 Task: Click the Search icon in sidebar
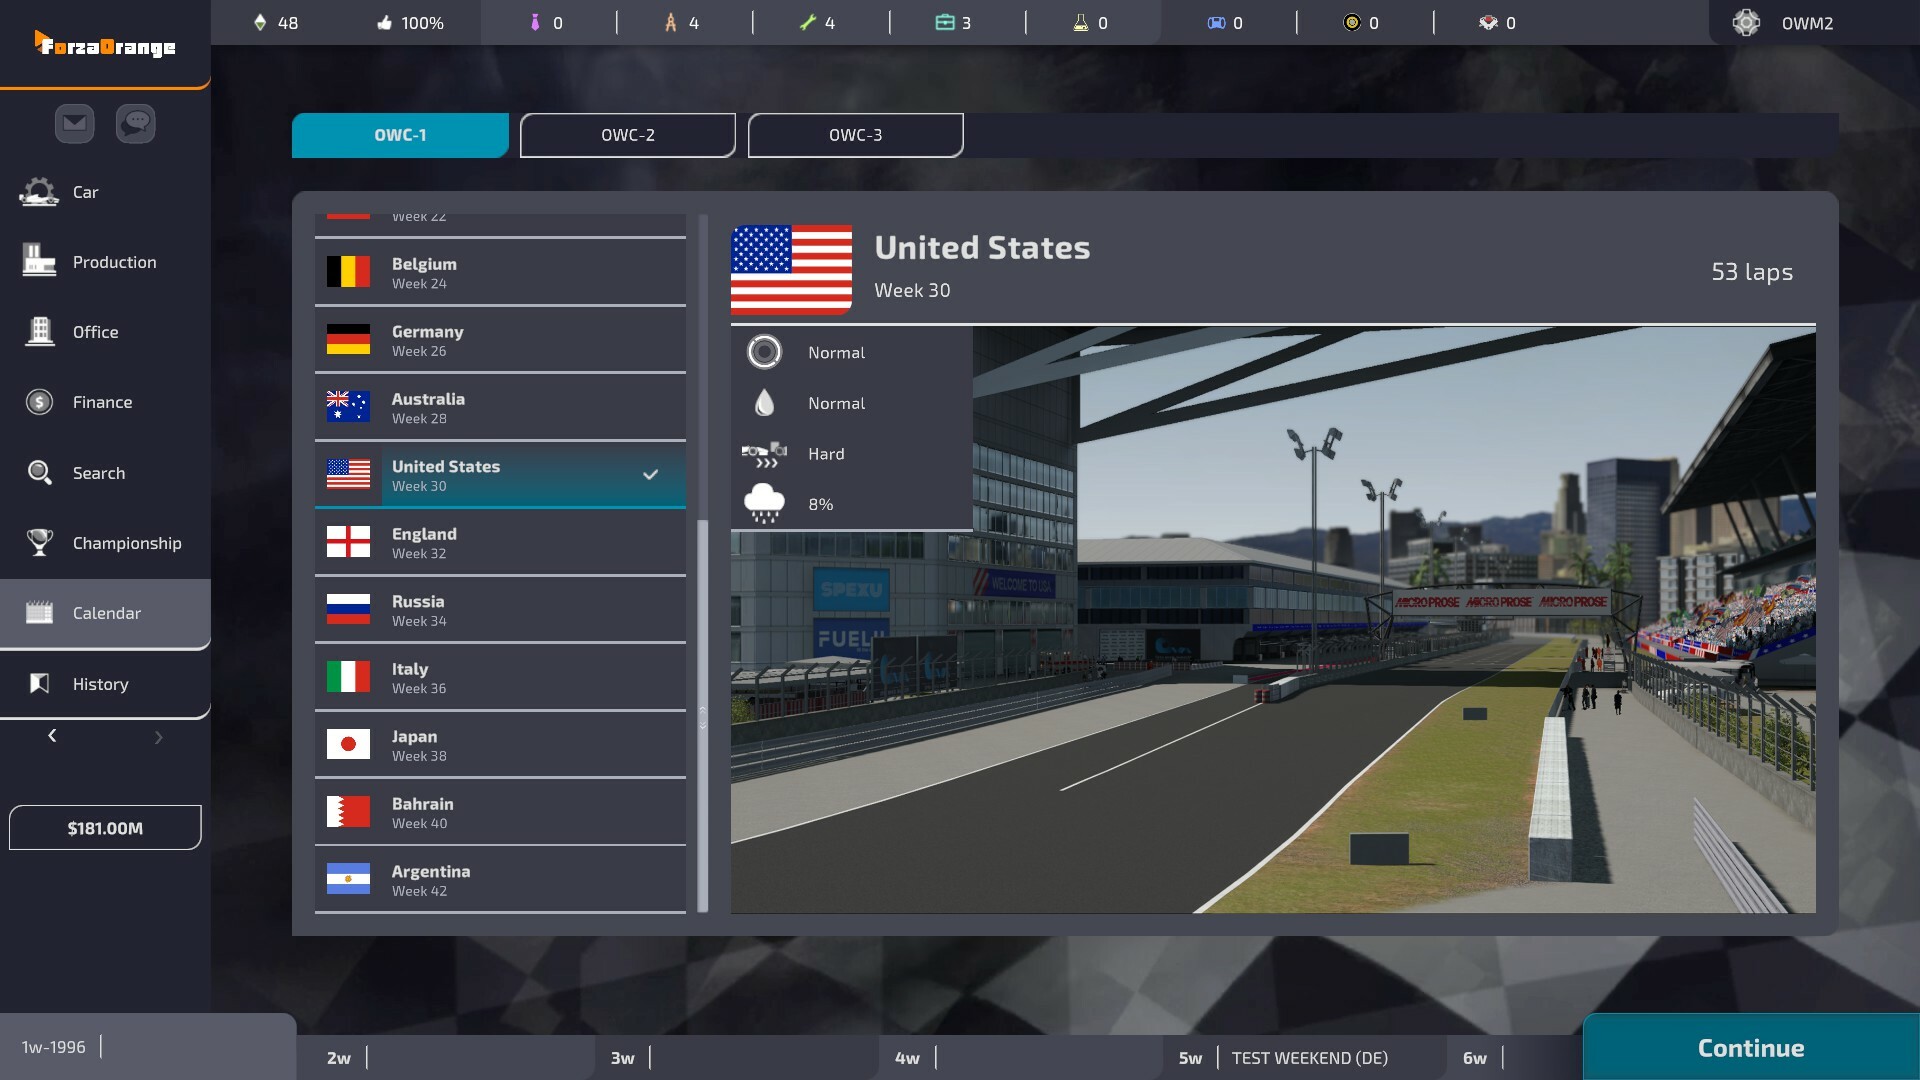pos(40,472)
